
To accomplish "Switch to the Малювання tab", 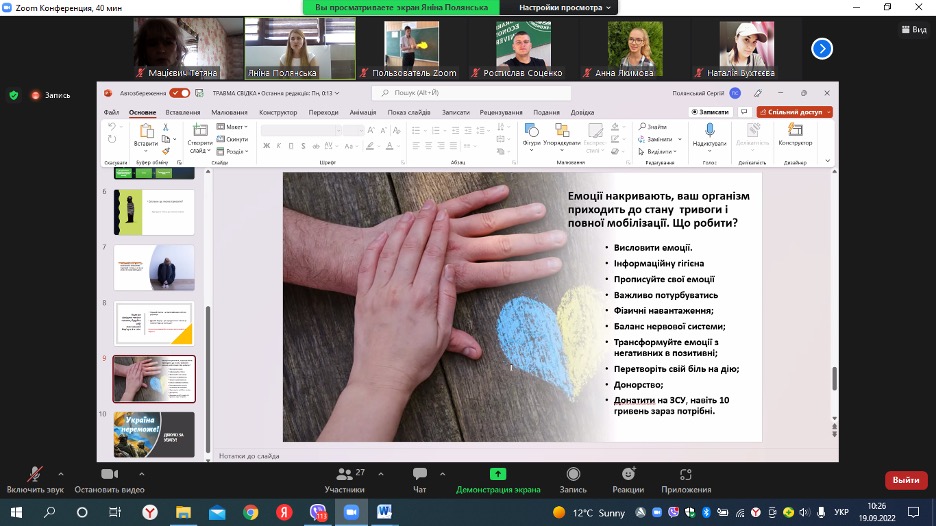I will (229, 112).
